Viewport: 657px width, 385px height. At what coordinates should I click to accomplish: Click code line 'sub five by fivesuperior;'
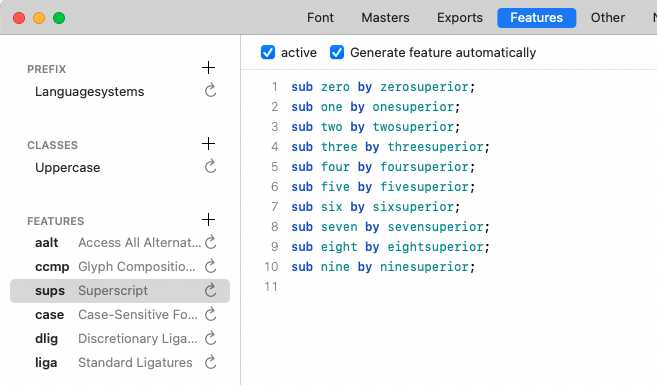[x=383, y=187]
